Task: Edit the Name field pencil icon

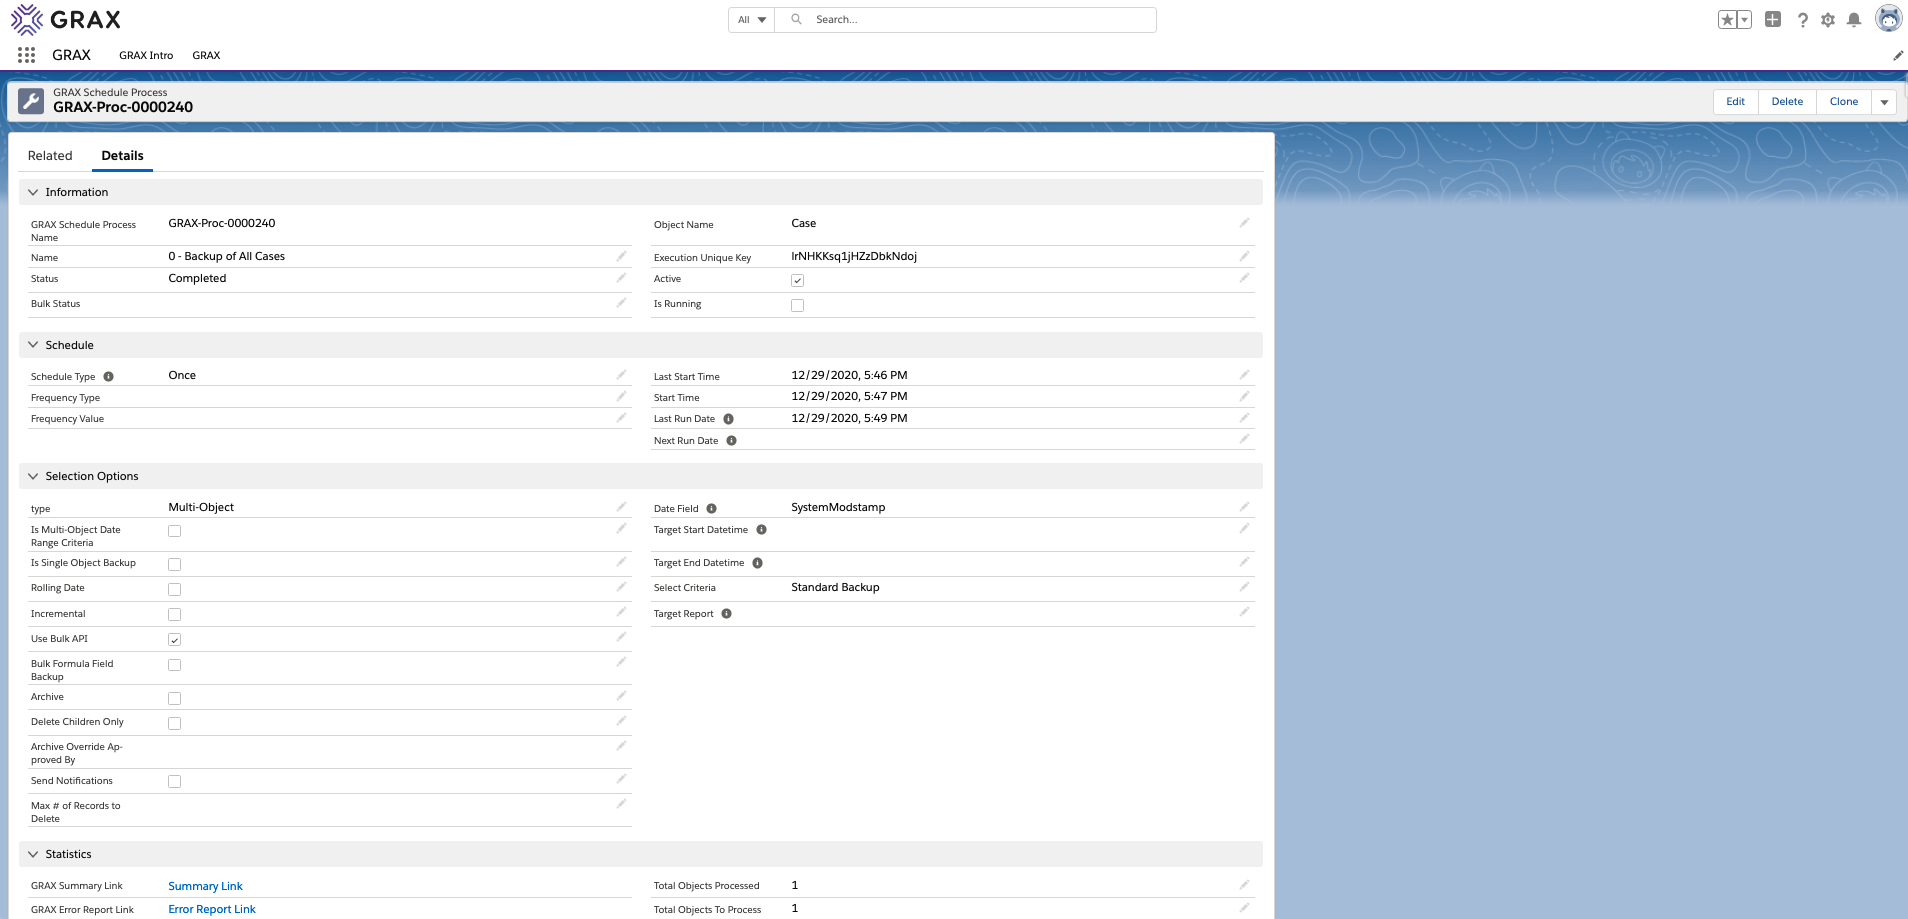Action: click(x=621, y=256)
